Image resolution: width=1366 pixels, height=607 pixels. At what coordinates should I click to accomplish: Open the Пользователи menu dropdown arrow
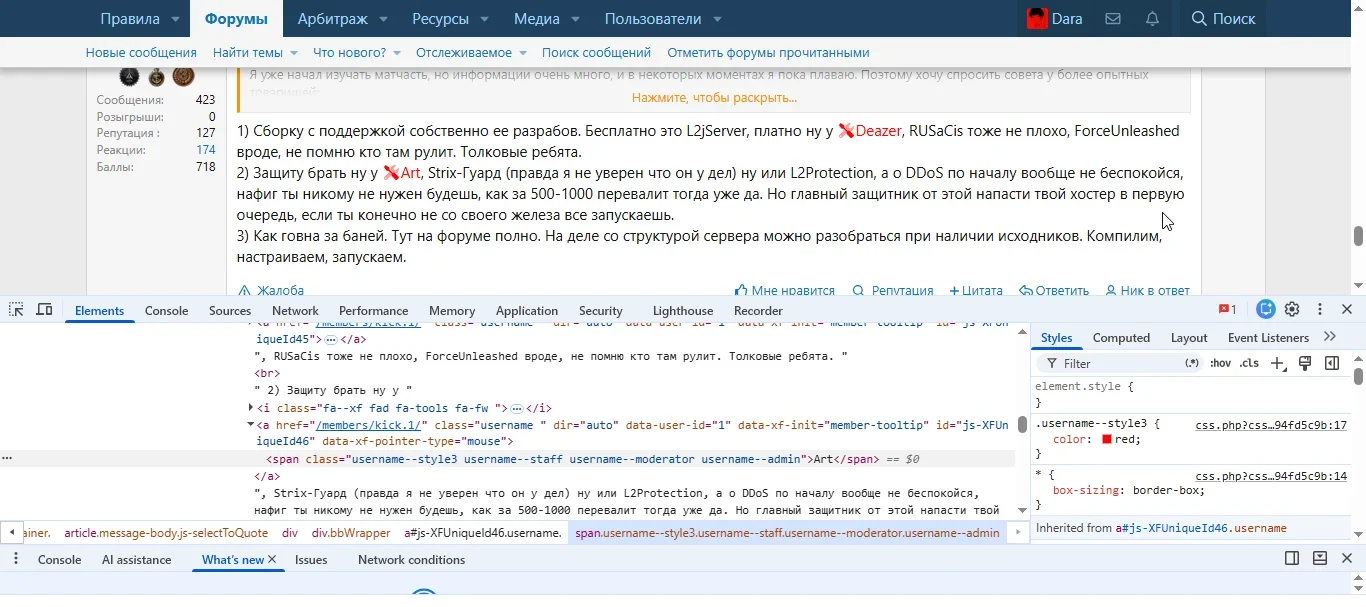point(717,19)
